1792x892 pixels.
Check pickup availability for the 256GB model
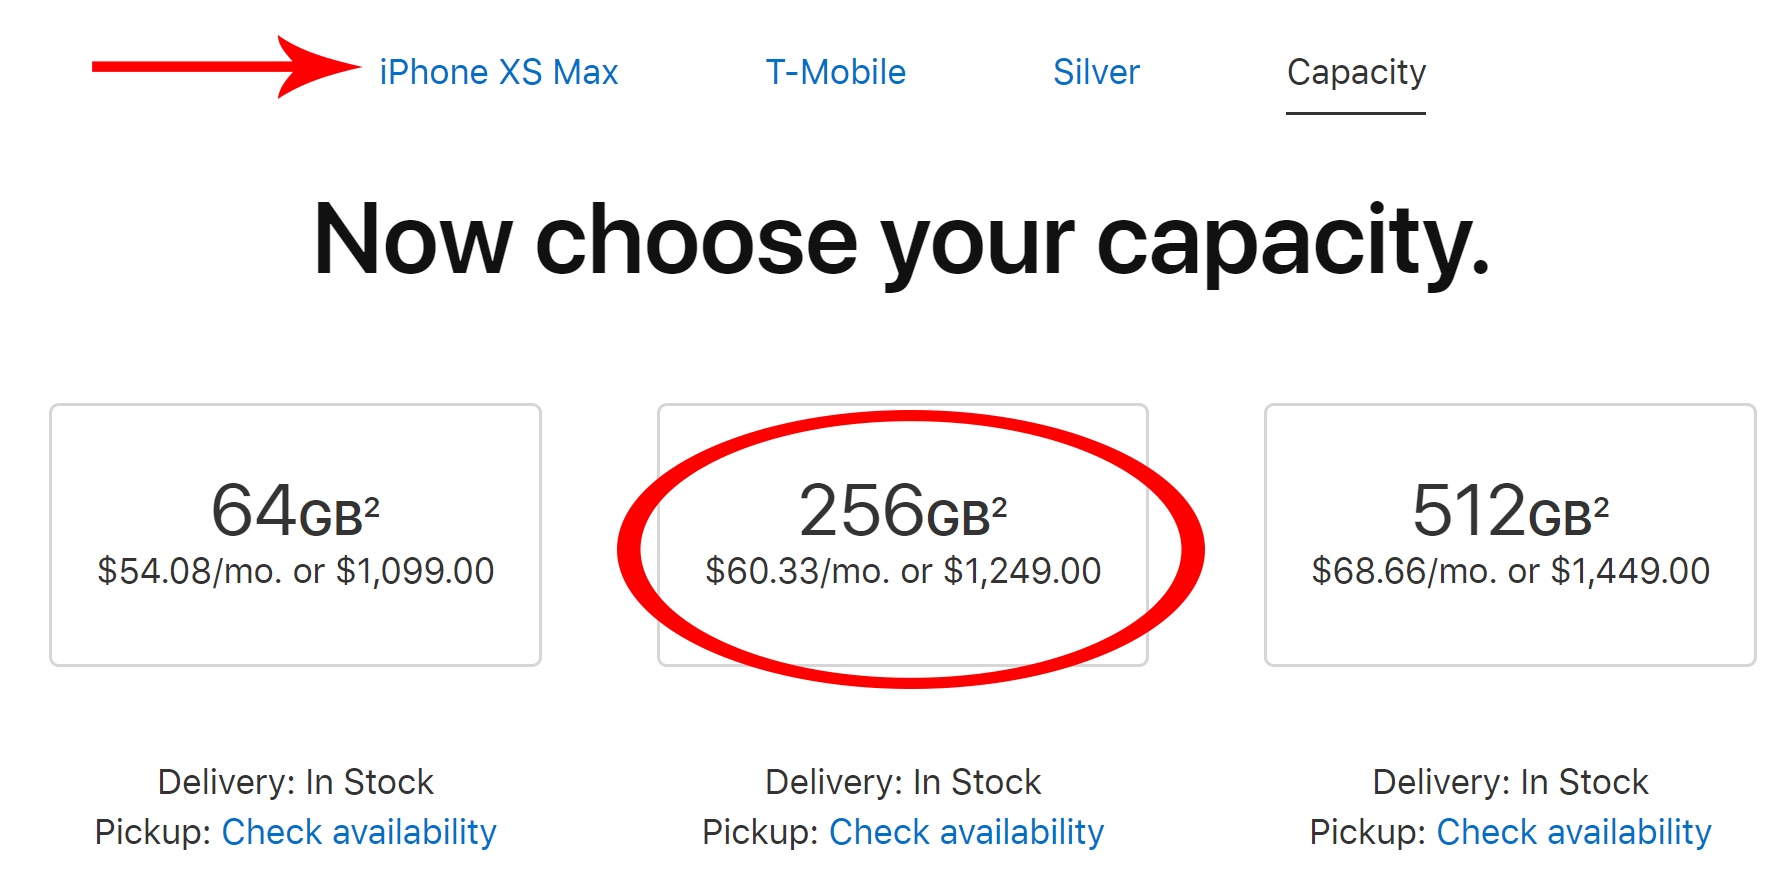[x=966, y=832]
